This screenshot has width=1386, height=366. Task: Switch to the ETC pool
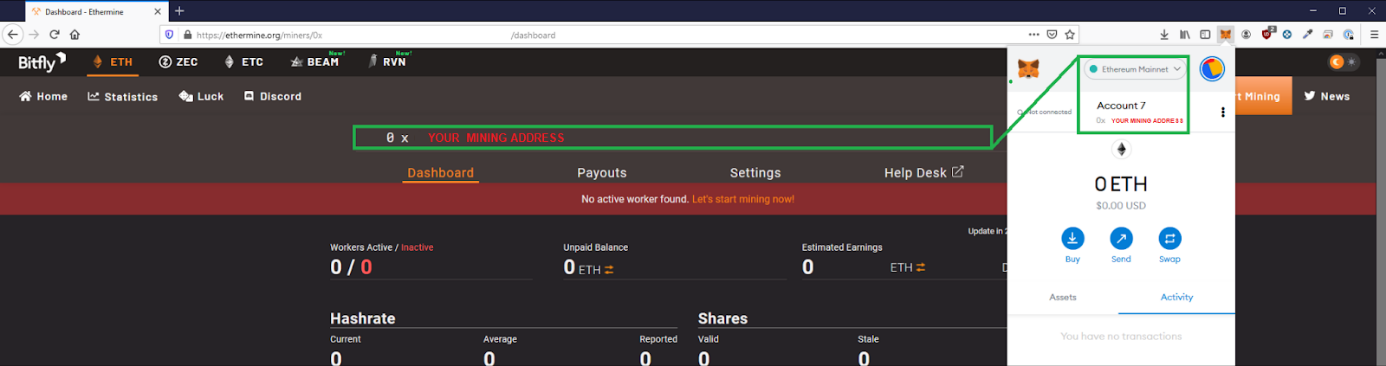(244, 62)
